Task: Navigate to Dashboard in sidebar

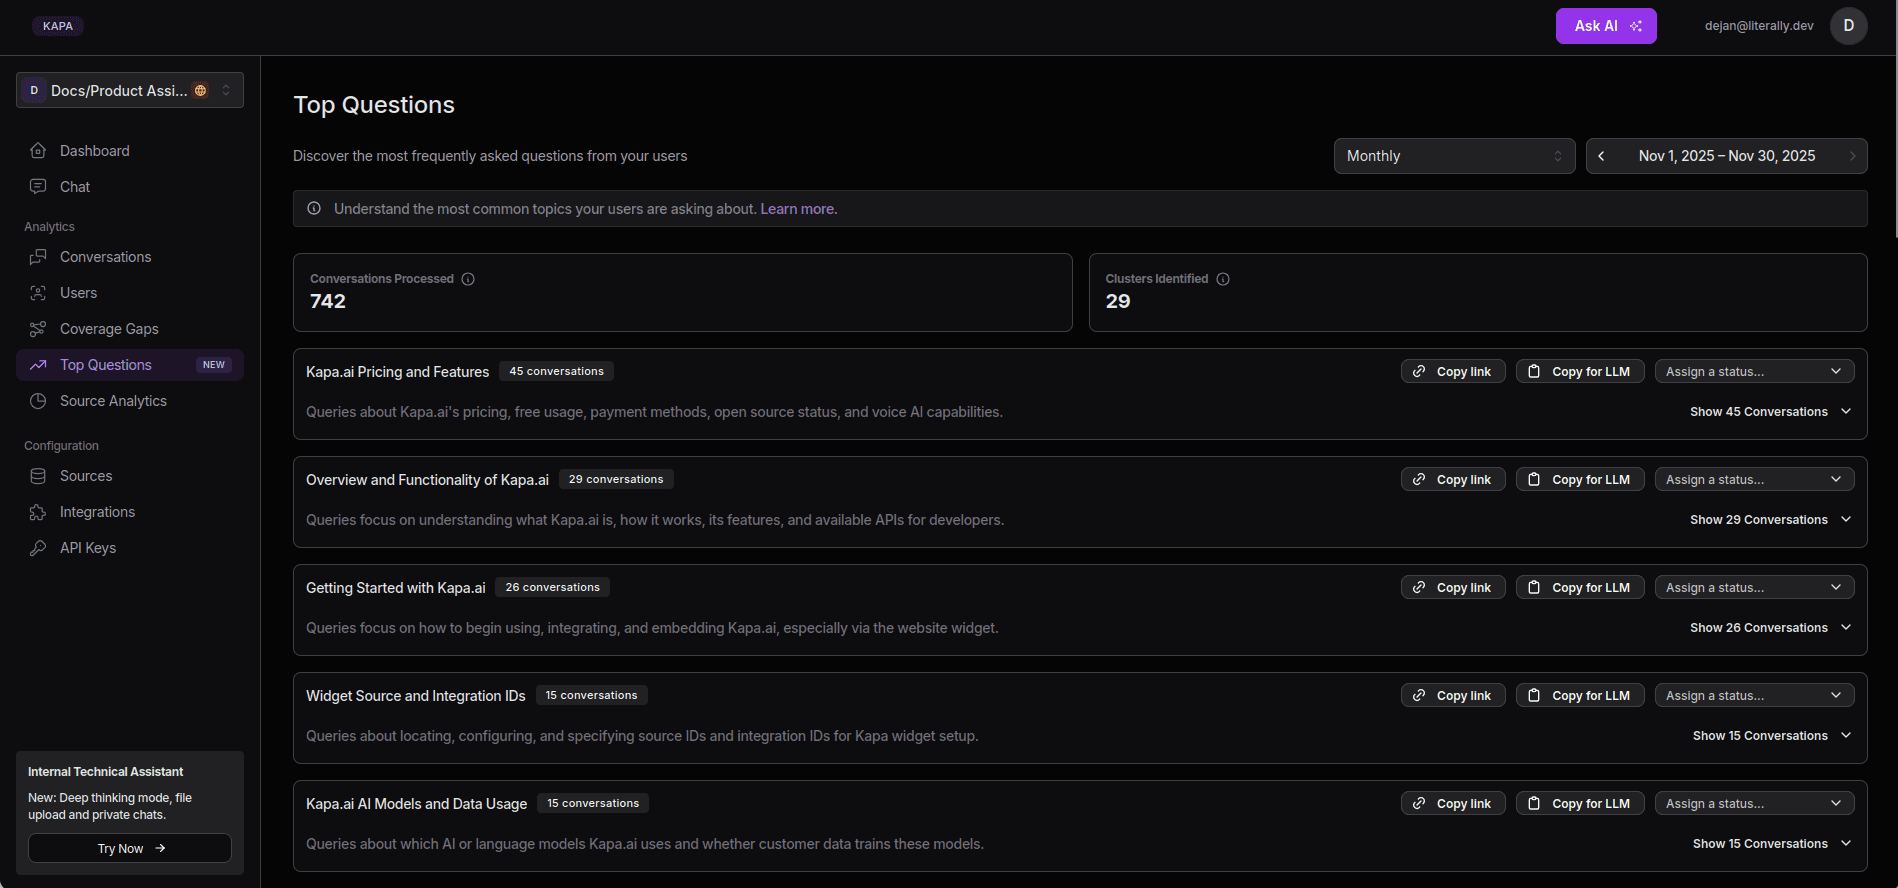Action: tap(130, 151)
